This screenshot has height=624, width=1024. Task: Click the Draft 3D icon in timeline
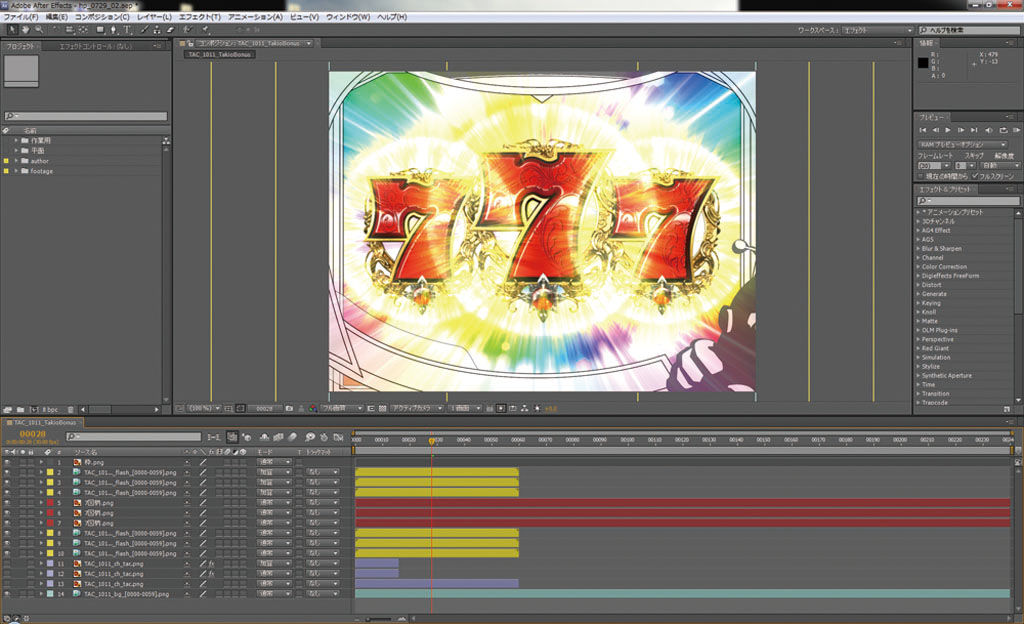(247, 437)
